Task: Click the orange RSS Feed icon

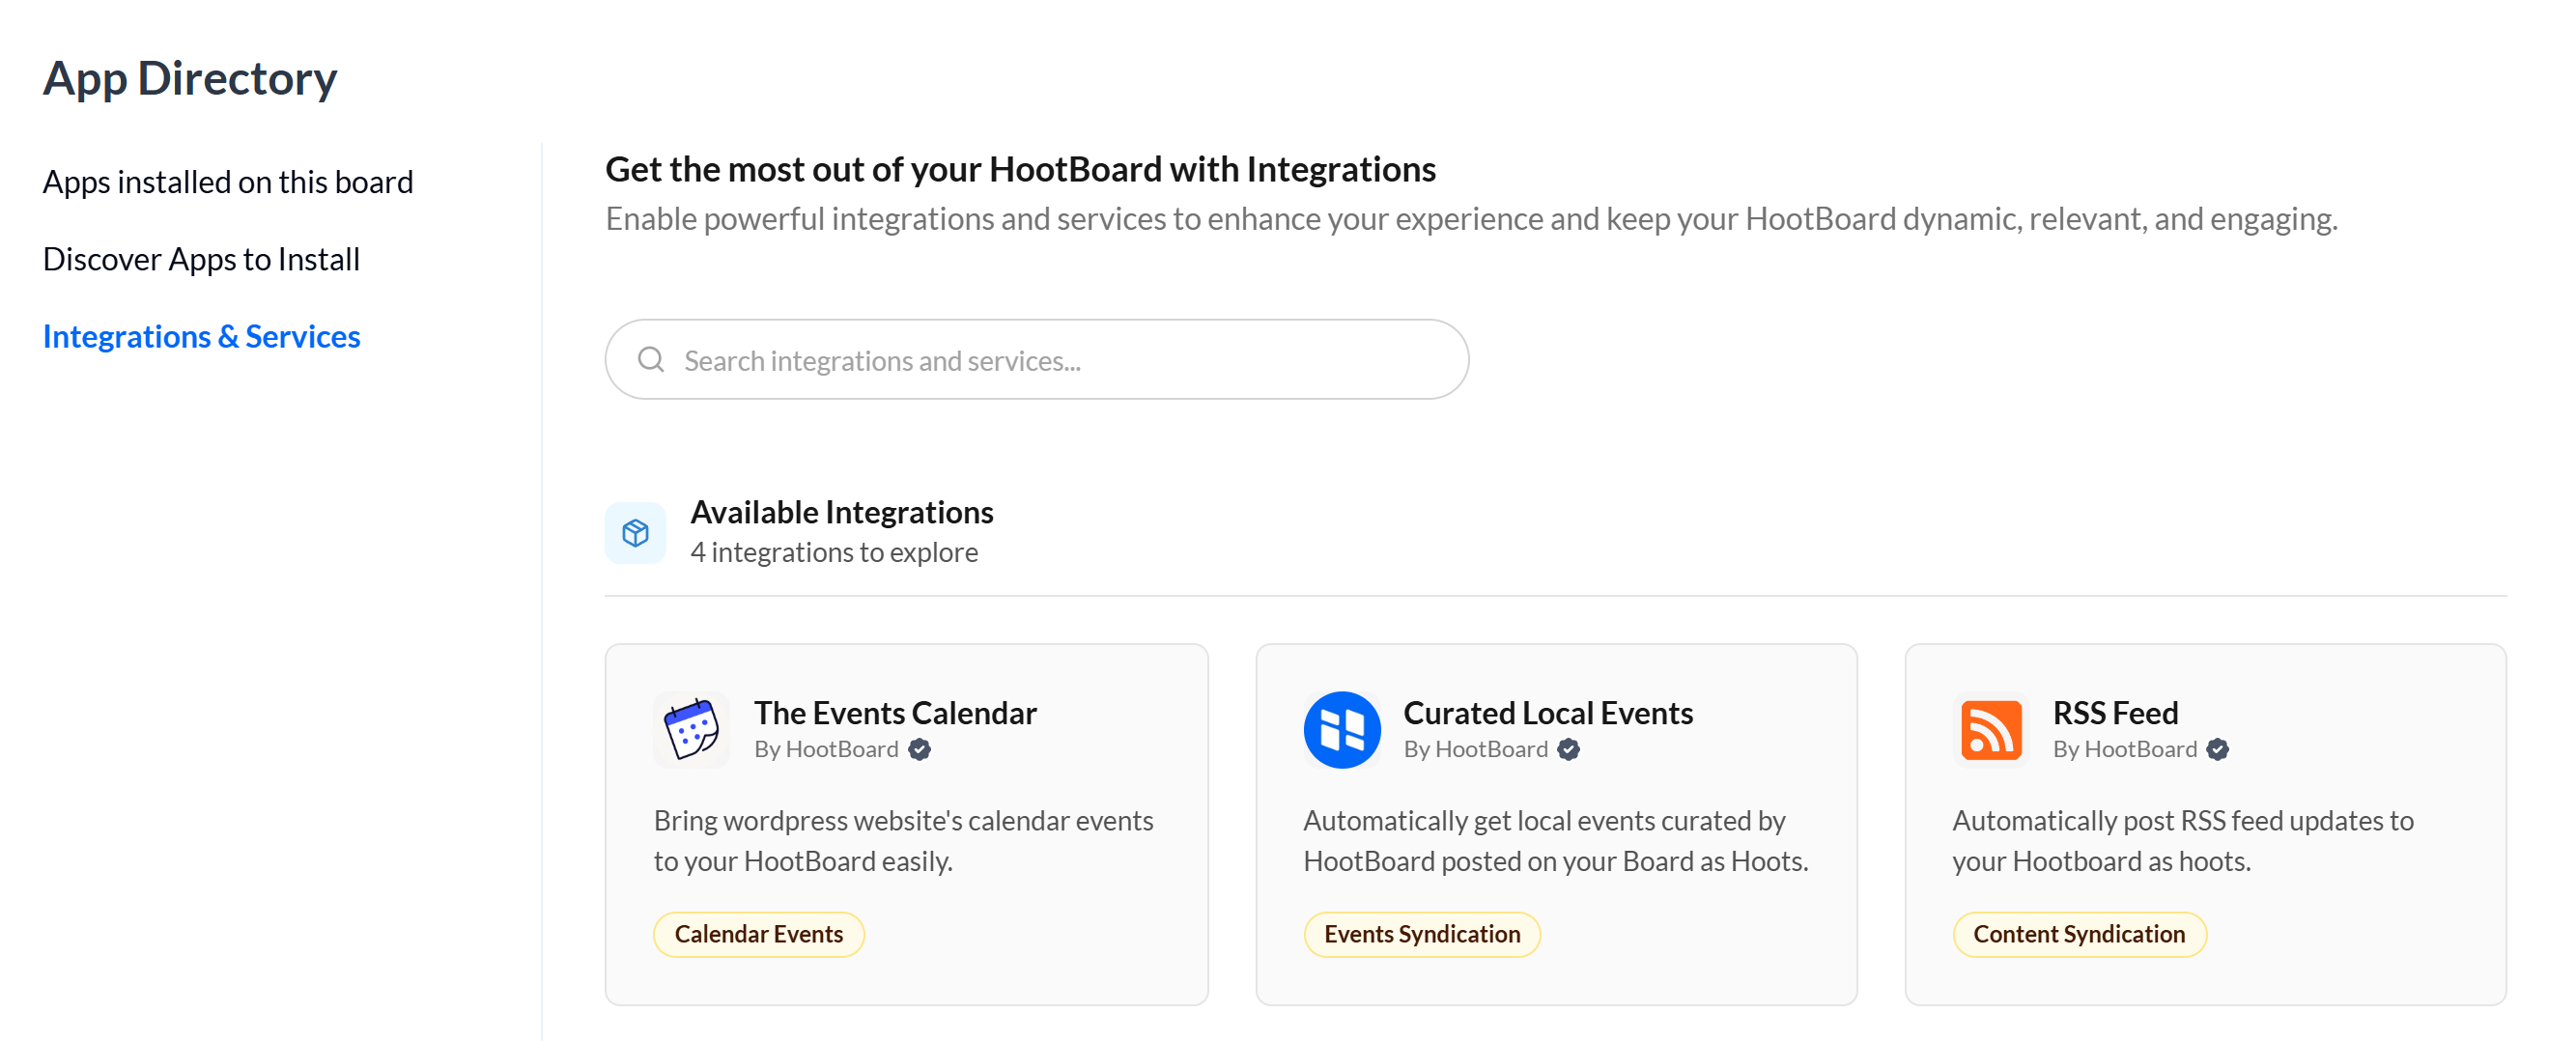Action: pyautogui.click(x=1992, y=729)
